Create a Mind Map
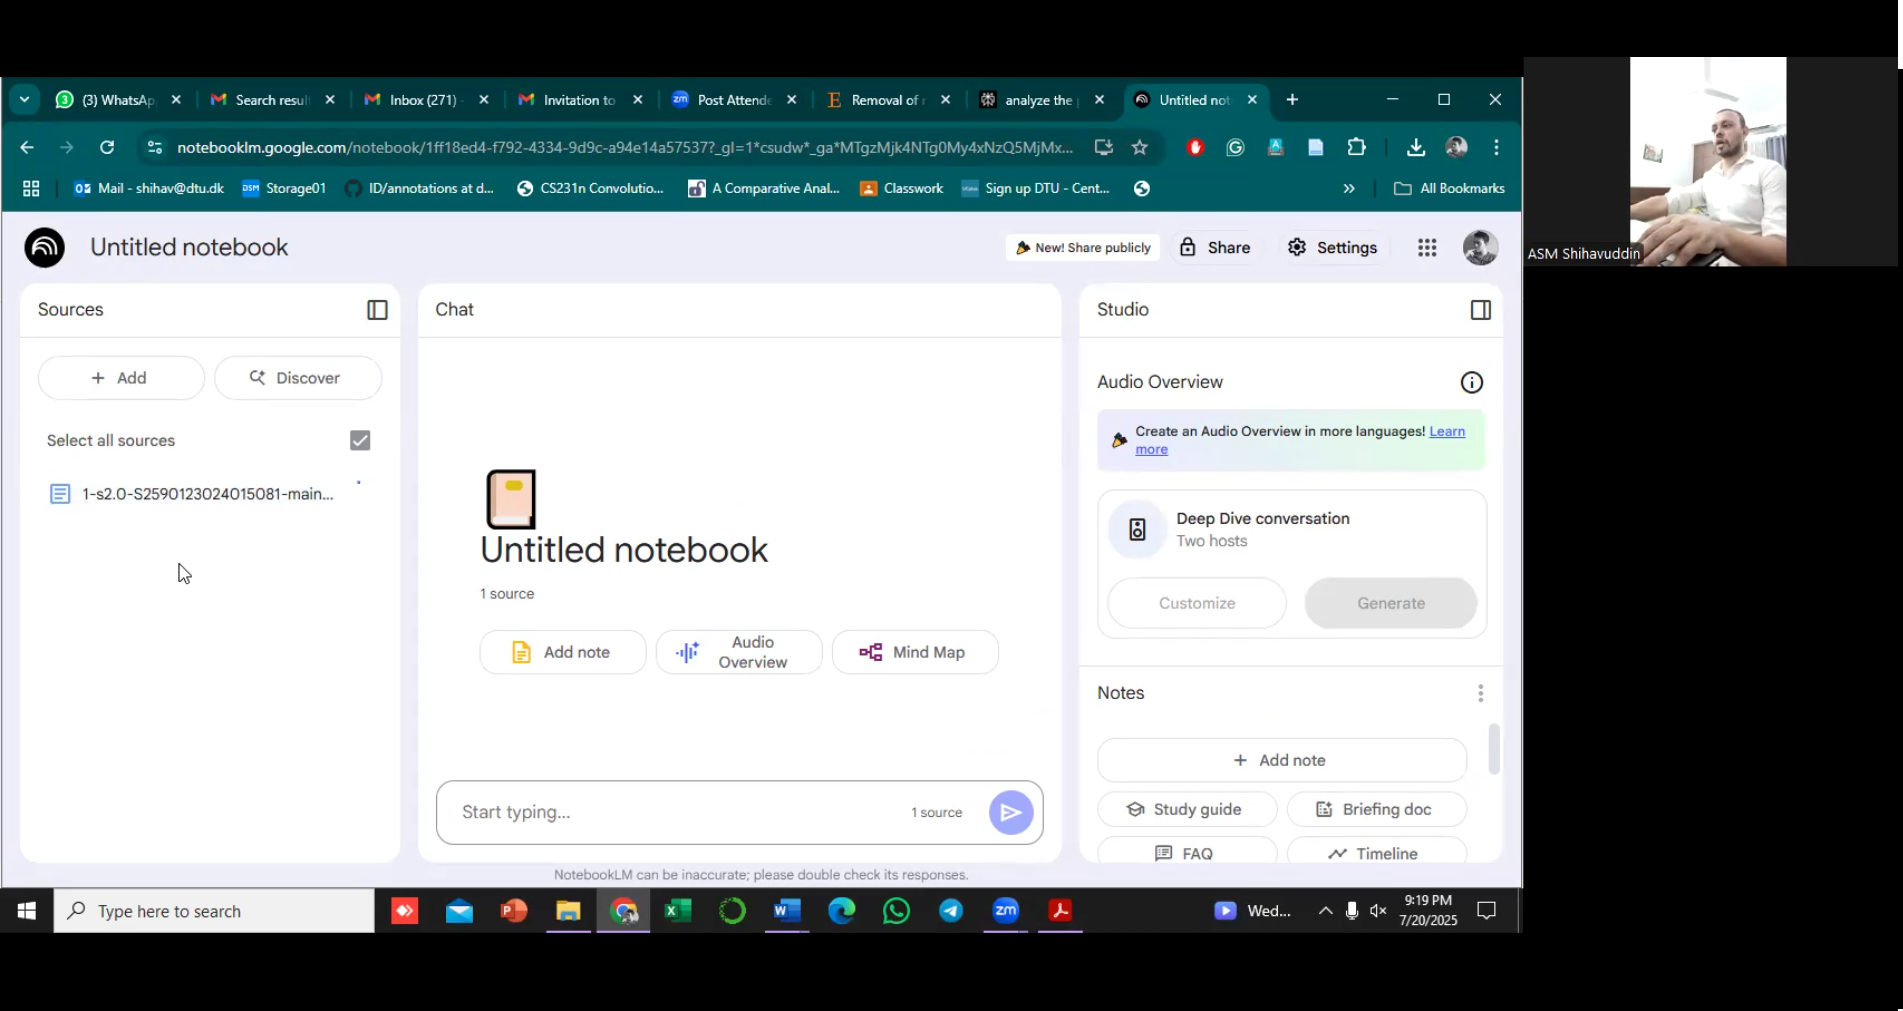 pos(914,652)
